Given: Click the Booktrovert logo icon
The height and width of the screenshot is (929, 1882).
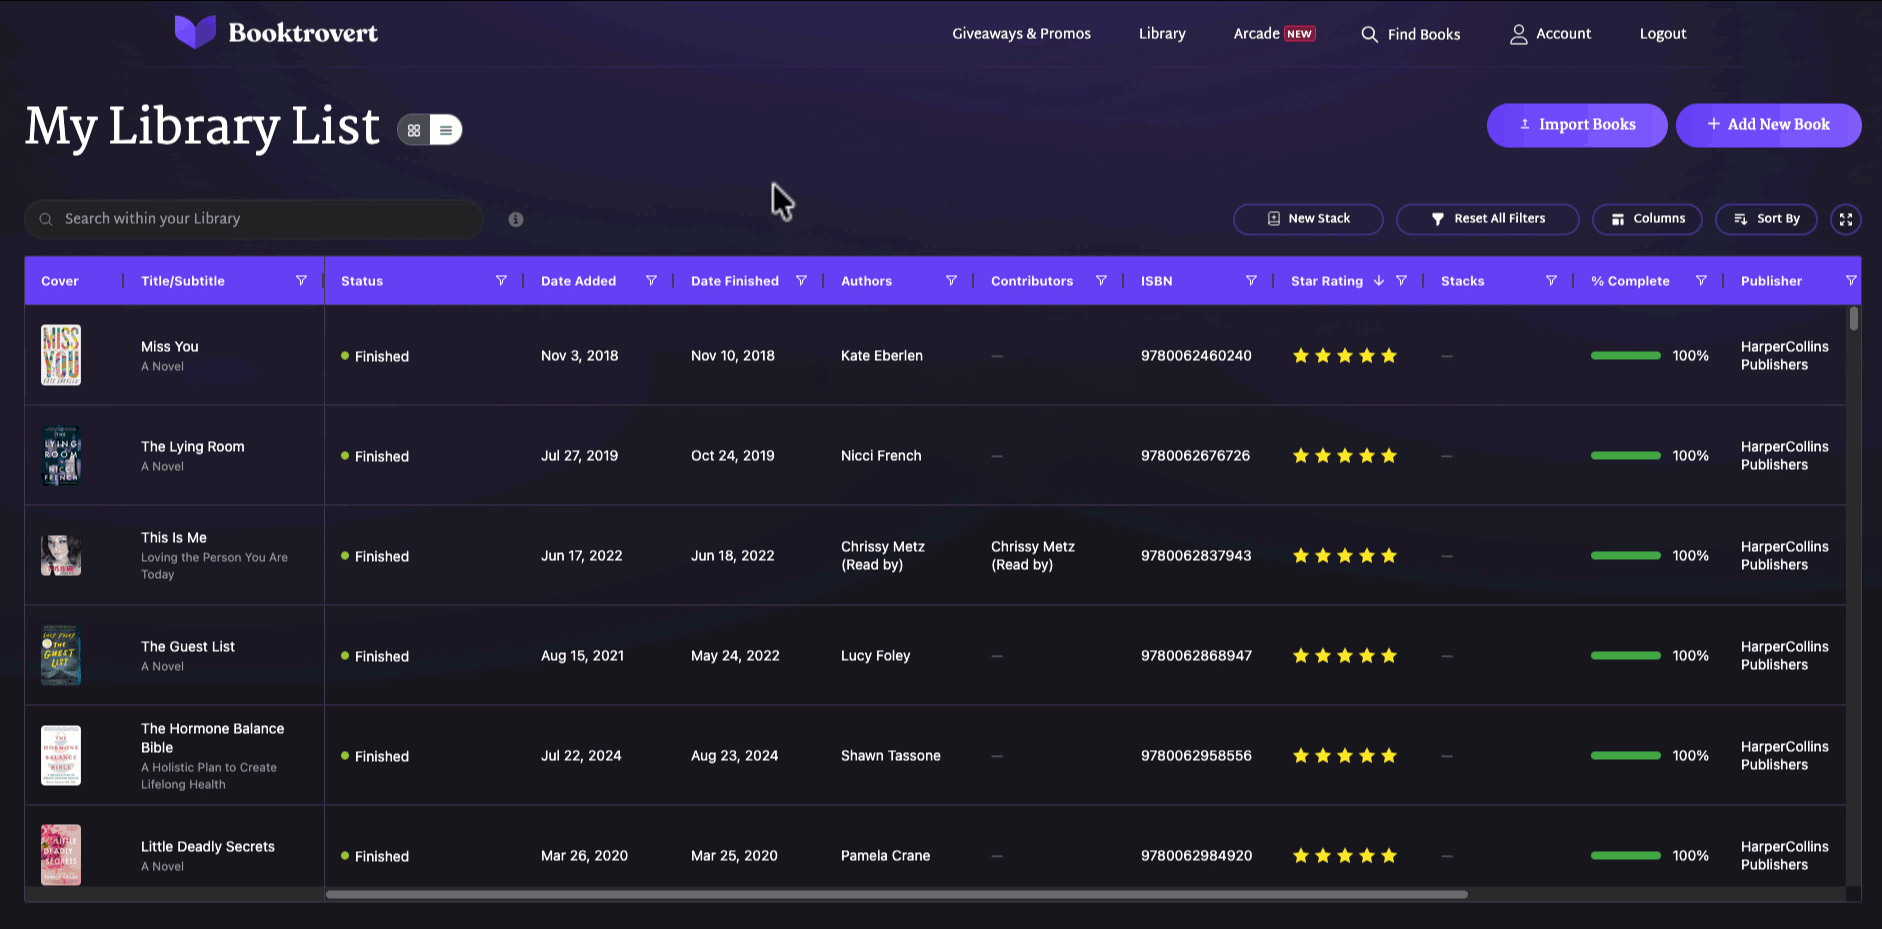Looking at the screenshot, I should tap(195, 32).
